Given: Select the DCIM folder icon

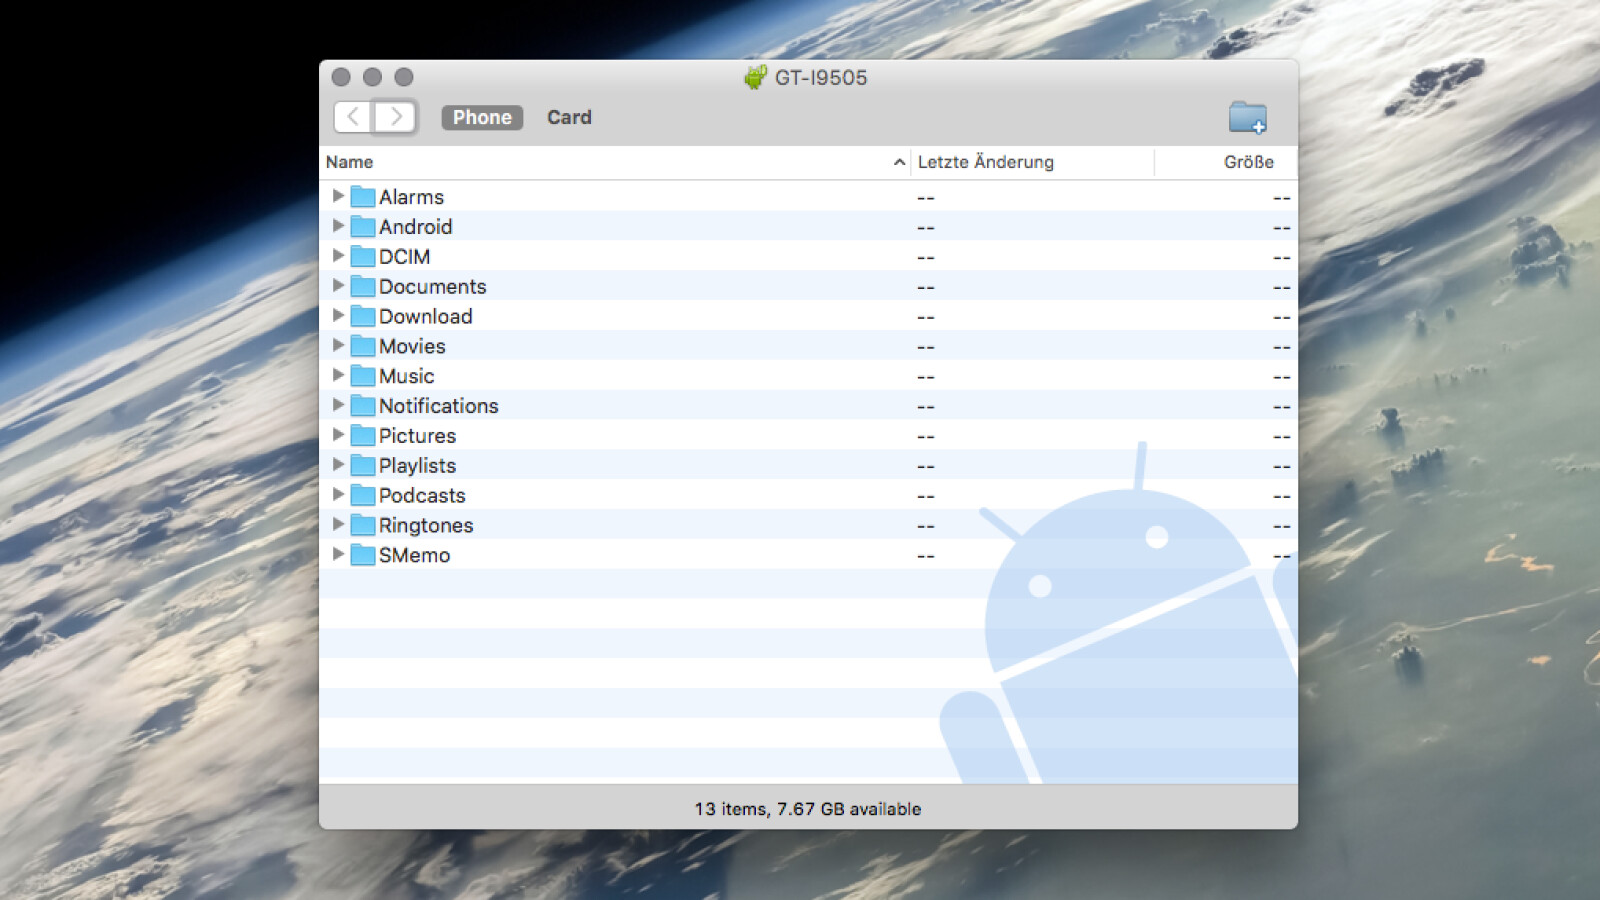Looking at the screenshot, I should click(363, 257).
